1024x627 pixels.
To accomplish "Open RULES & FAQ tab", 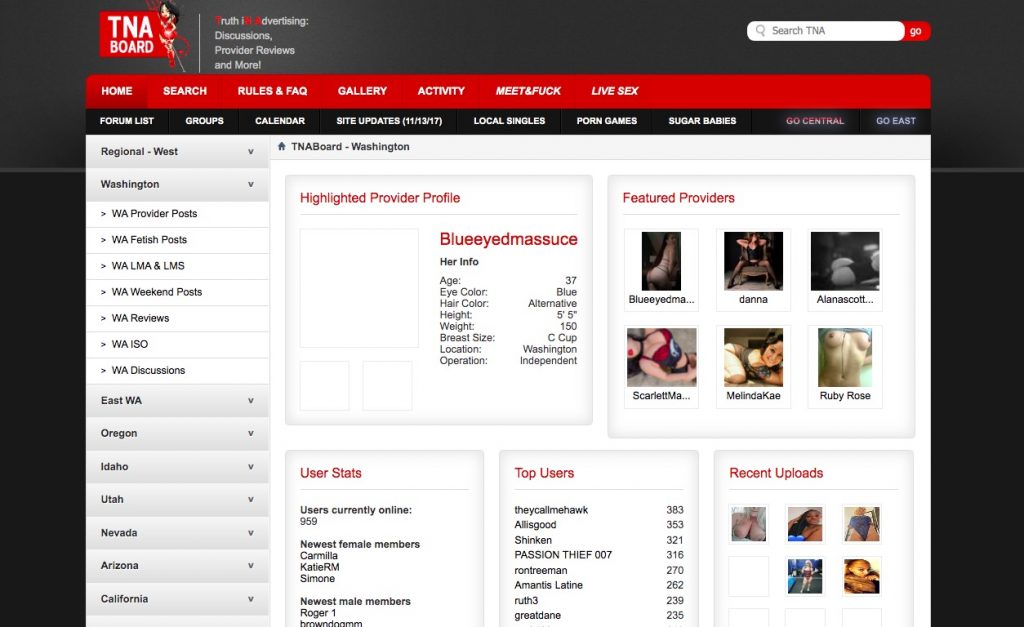I will pyautogui.click(x=272, y=91).
